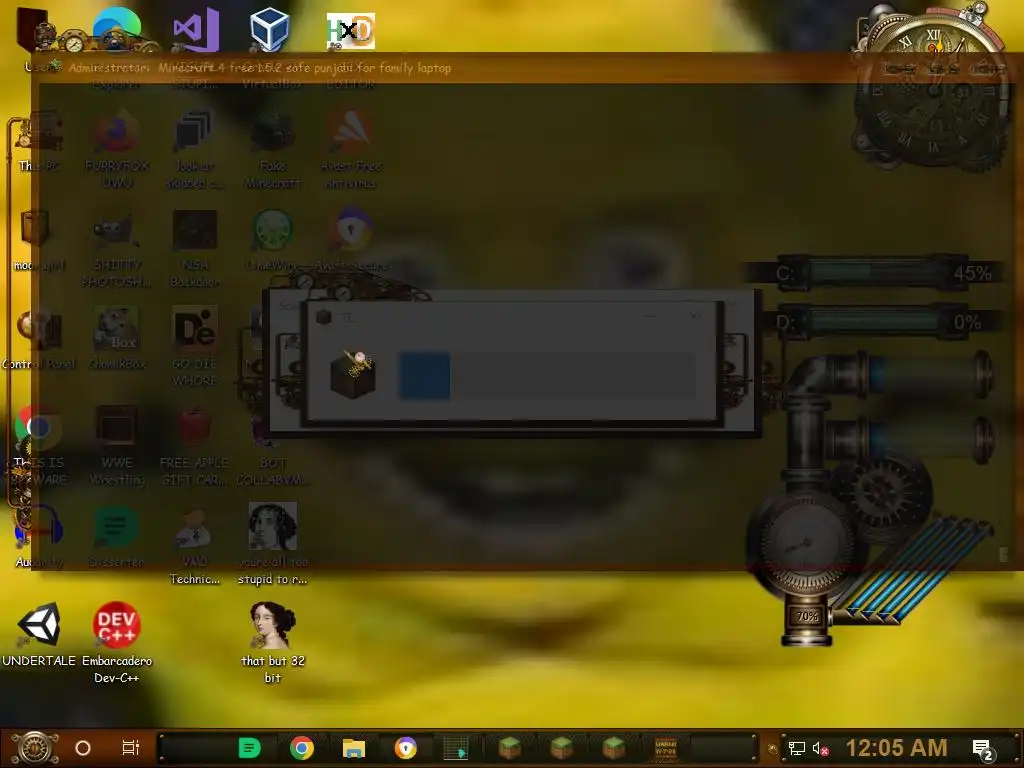The width and height of the screenshot is (1024, 768).
Task: Select the Fake Minecraft desktop icon
Action: (x=273, y=131)
